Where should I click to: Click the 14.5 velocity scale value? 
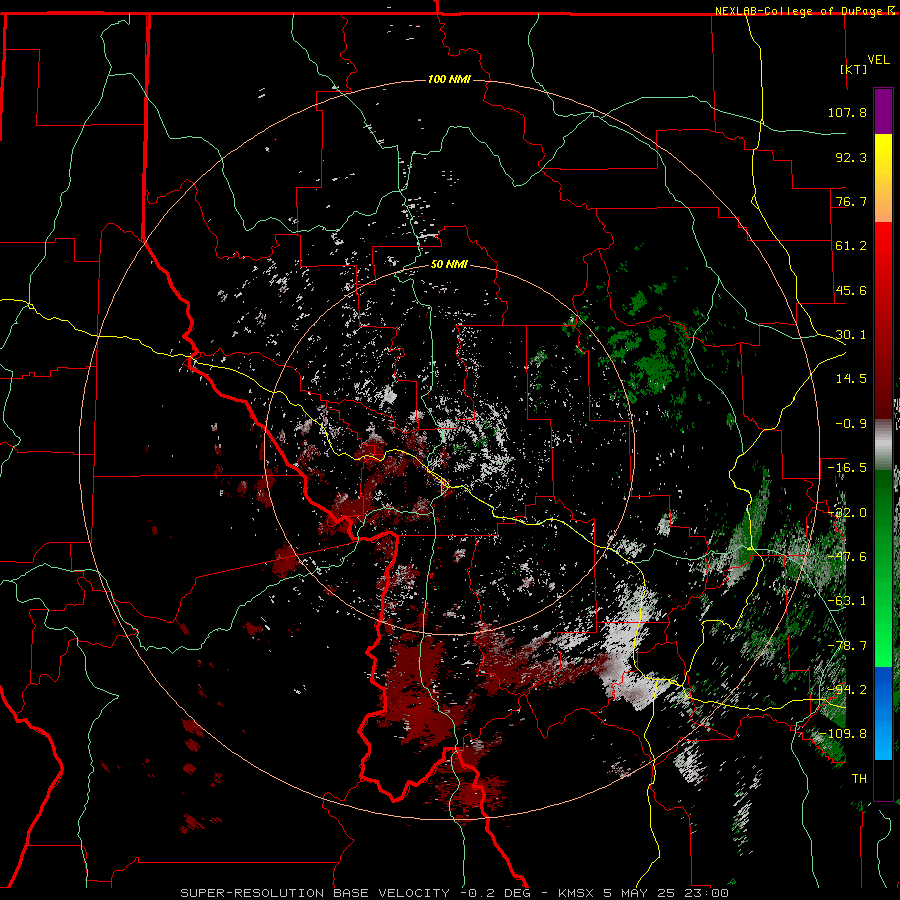point(851,379)
